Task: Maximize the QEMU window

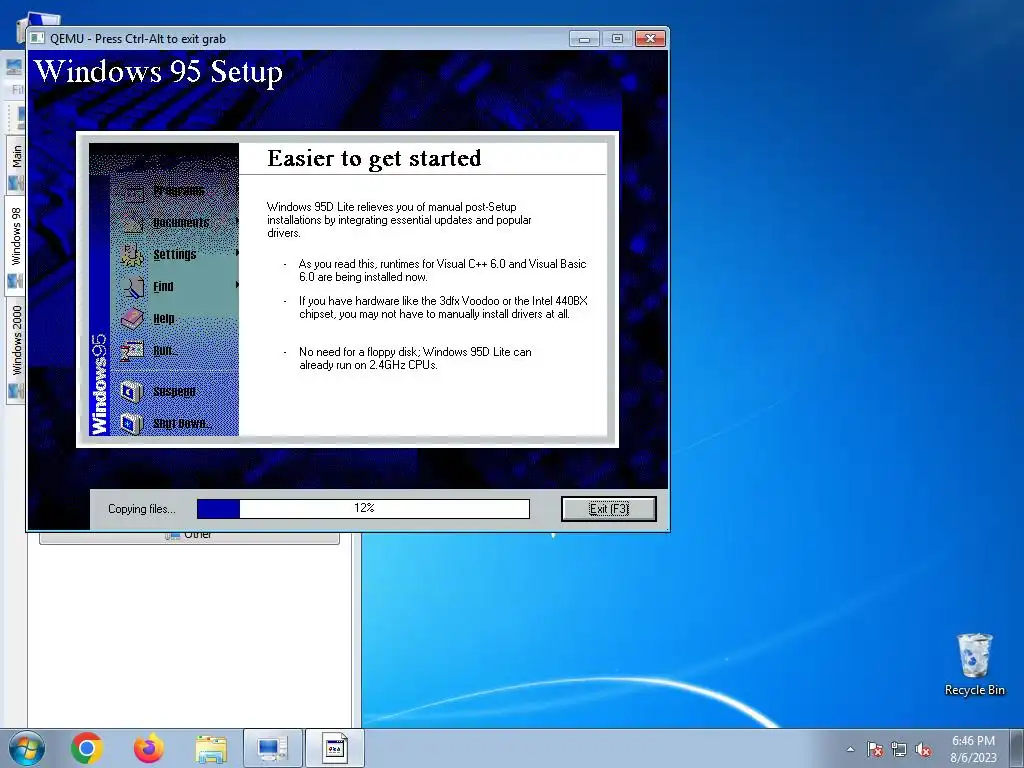Action: click(617, 39)
